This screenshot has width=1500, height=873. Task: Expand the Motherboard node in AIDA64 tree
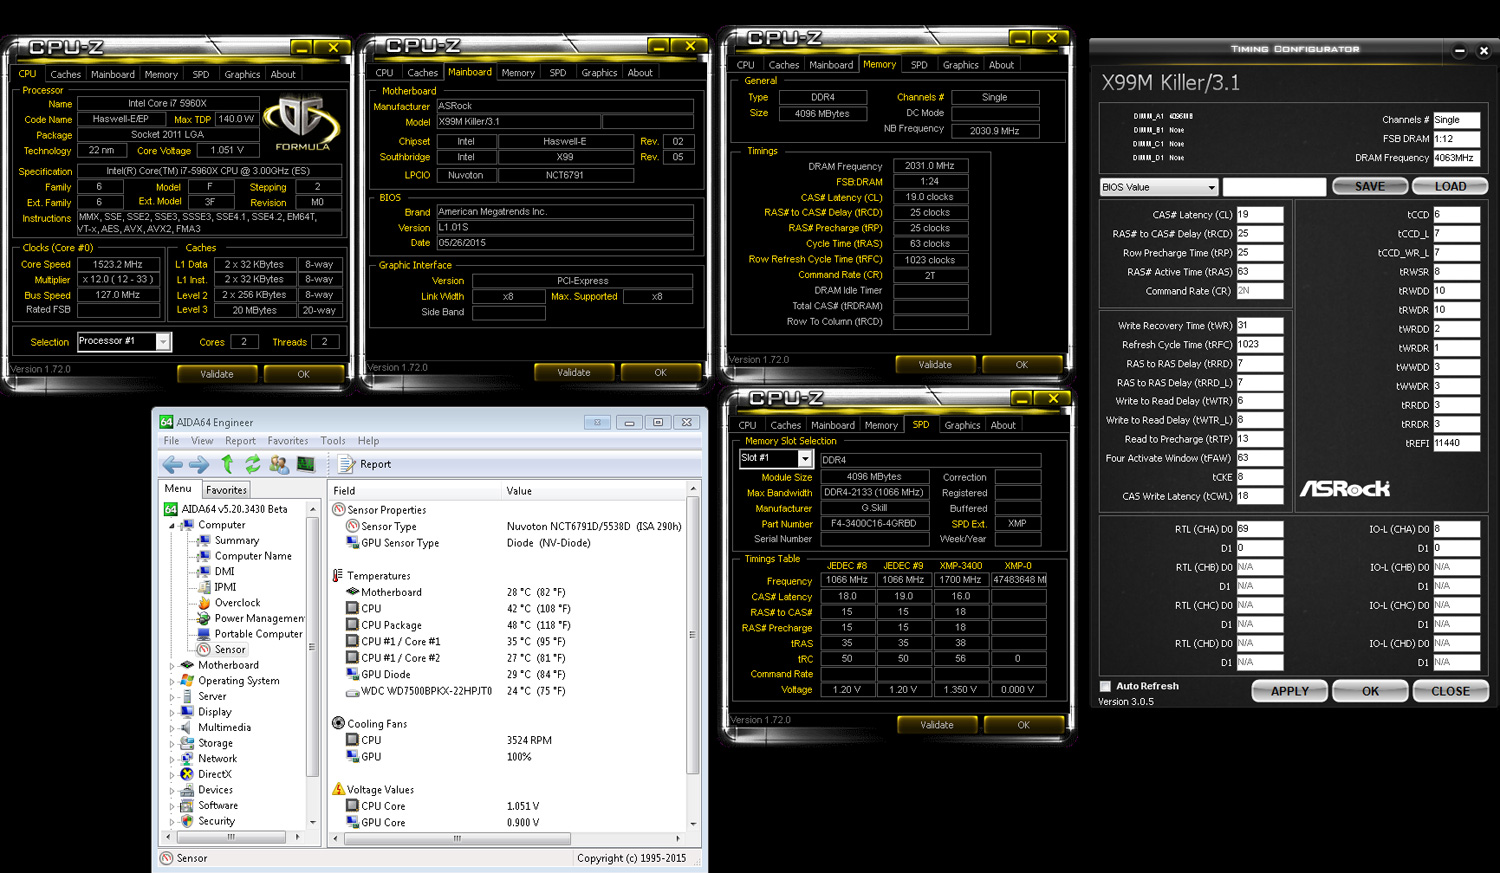tap(172, 665)
